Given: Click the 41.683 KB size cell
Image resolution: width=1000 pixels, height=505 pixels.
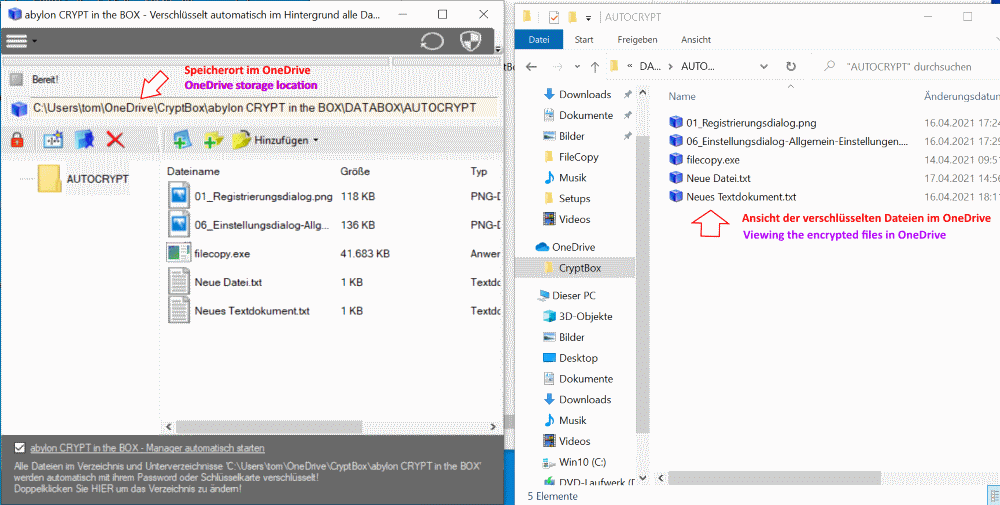Looking at the screenshot, I should (x=365, y=254).
